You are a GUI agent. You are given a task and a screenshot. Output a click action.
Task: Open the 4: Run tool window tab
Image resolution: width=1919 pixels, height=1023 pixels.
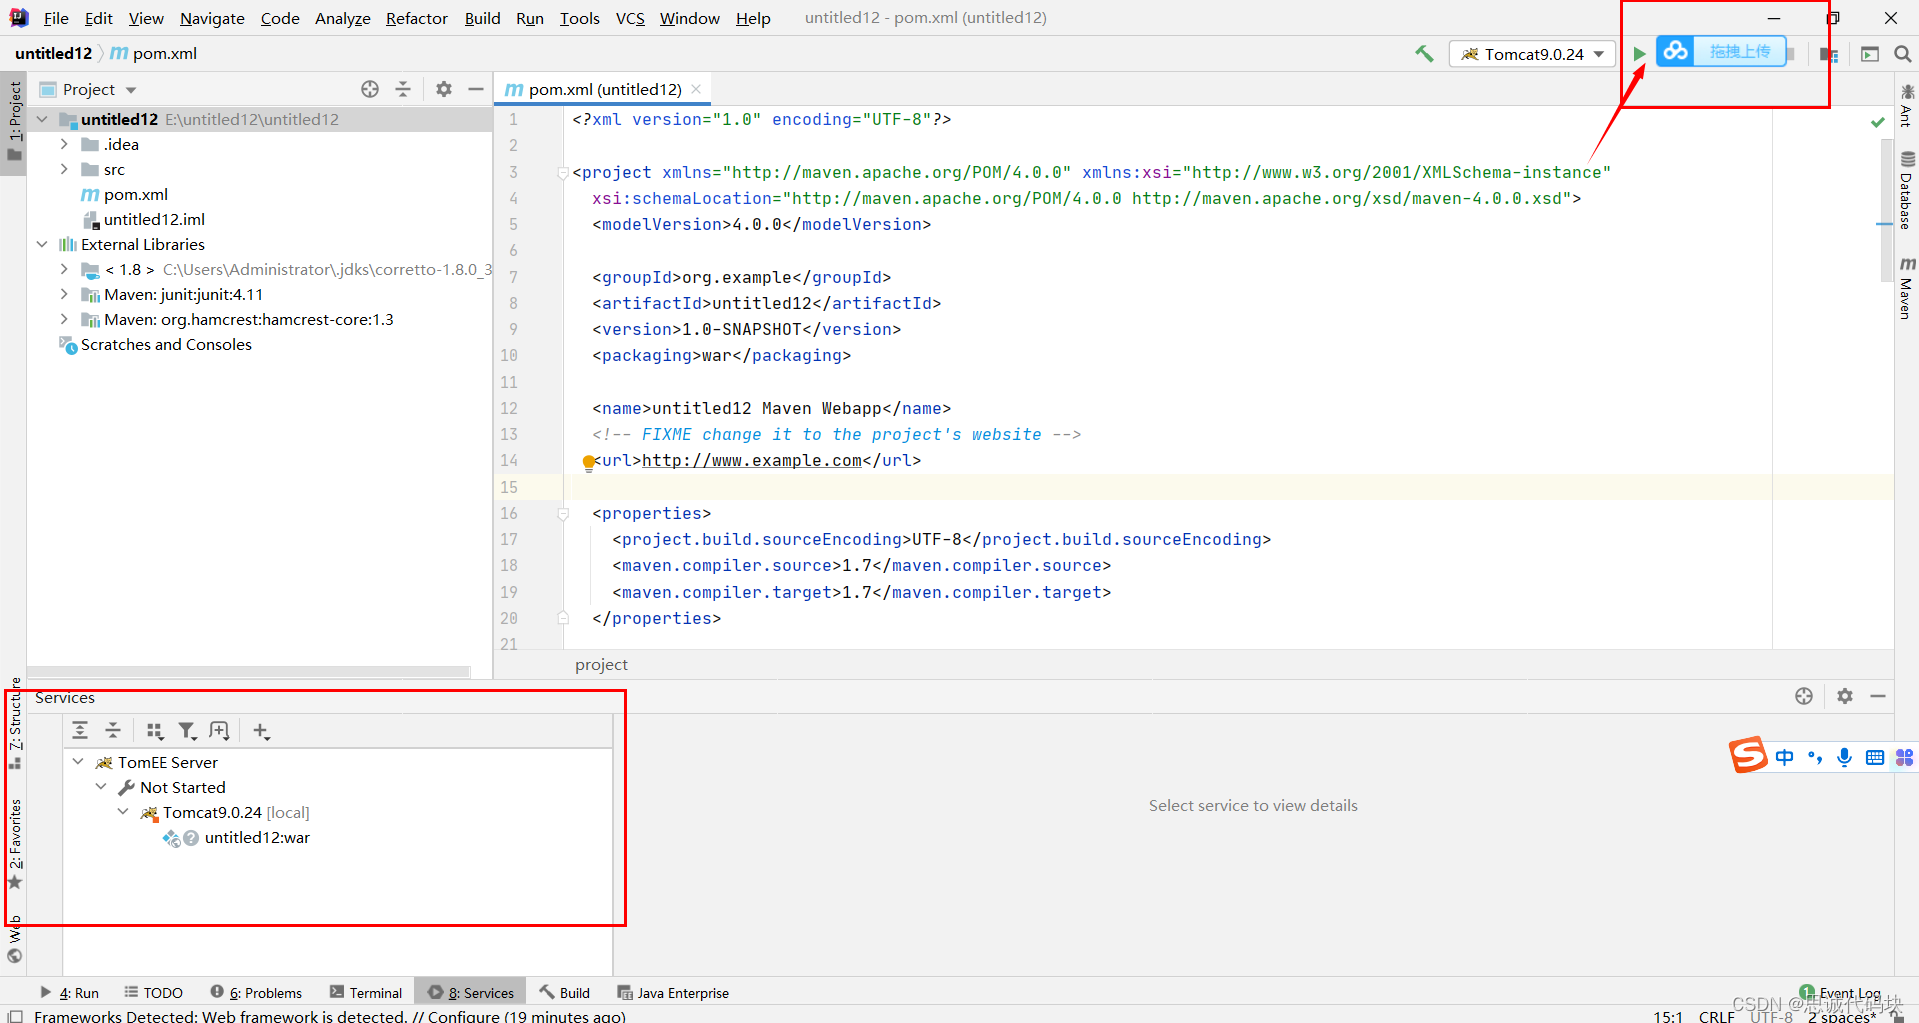pos(69,992)
